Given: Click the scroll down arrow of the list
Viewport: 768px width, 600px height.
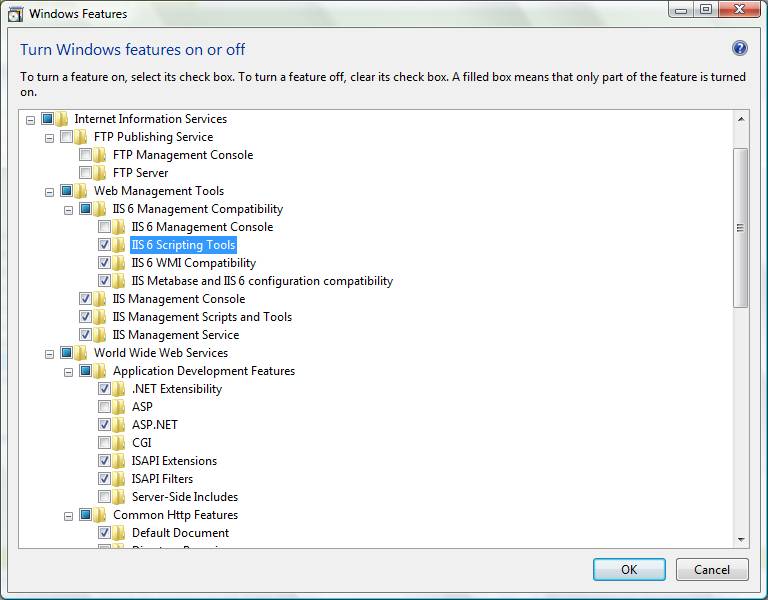Looking at the screenshot, I should [741, 539].
